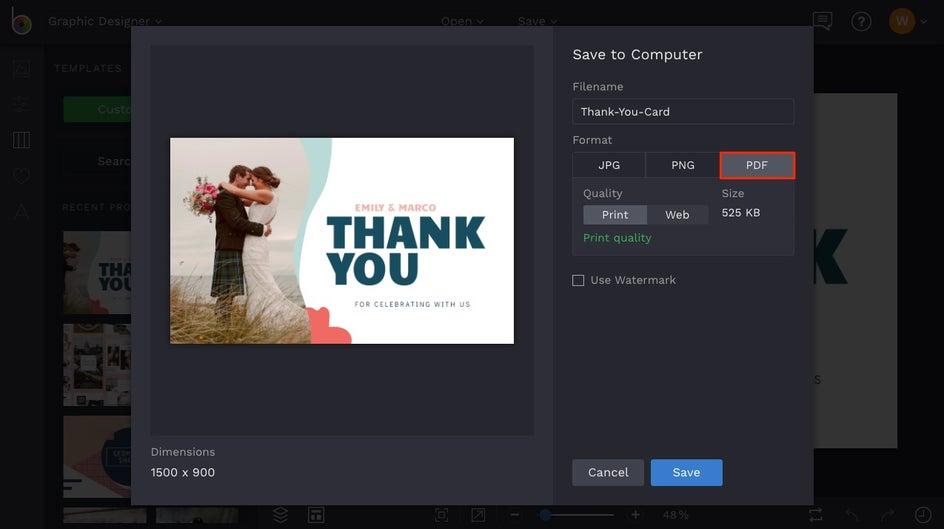The width and height of the screenshot is (944, 529).
Task: Choose the PNG format tab
Action: coord(683,165)
